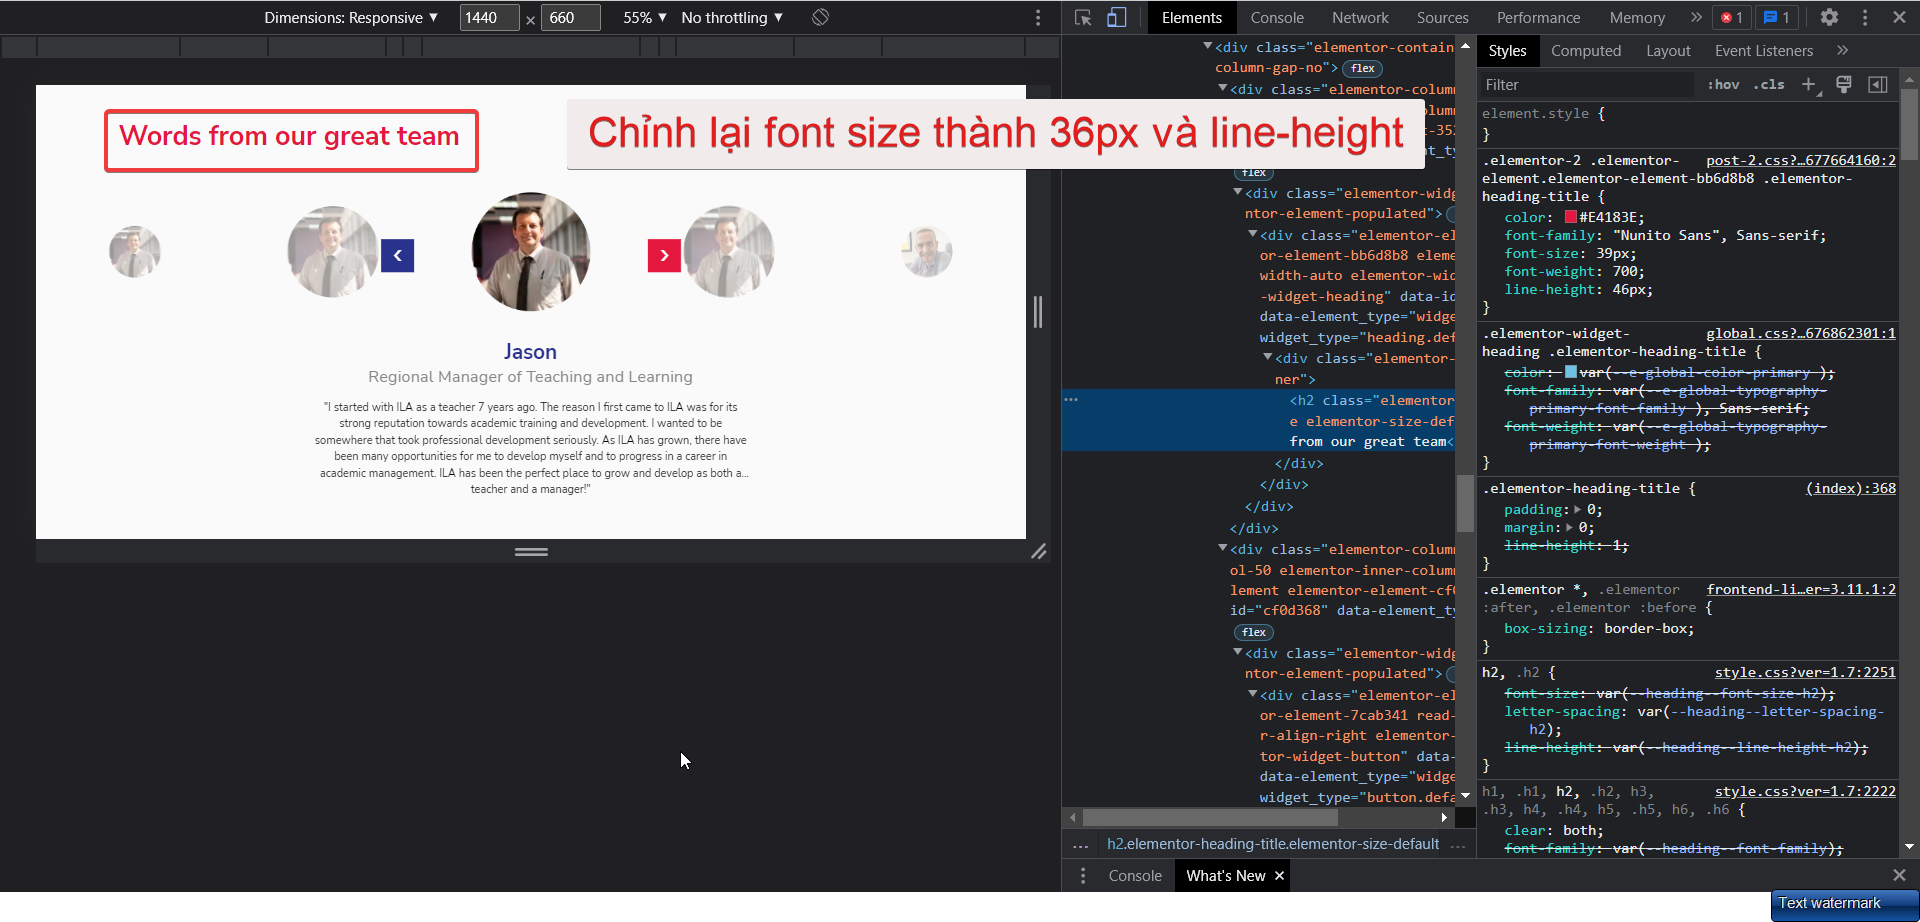Click previous slide arrow on testimonial carousel

397,256
